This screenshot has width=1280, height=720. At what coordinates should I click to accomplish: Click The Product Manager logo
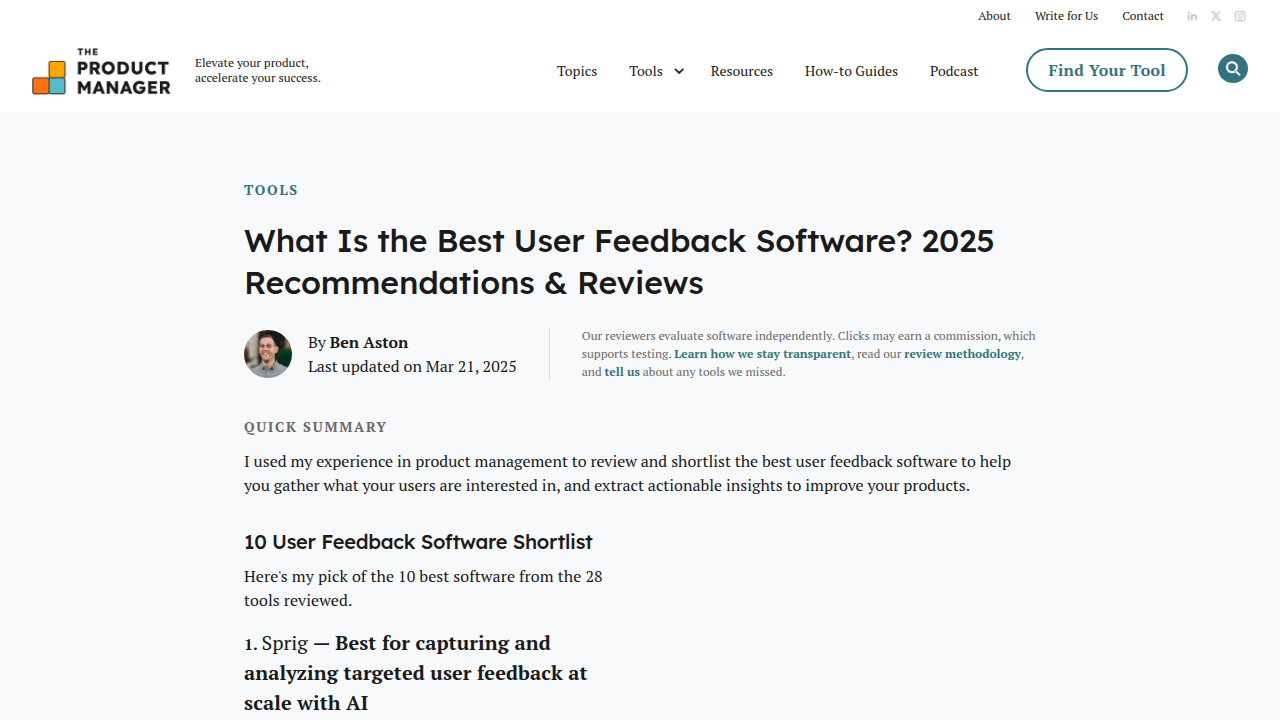[101, 71]
